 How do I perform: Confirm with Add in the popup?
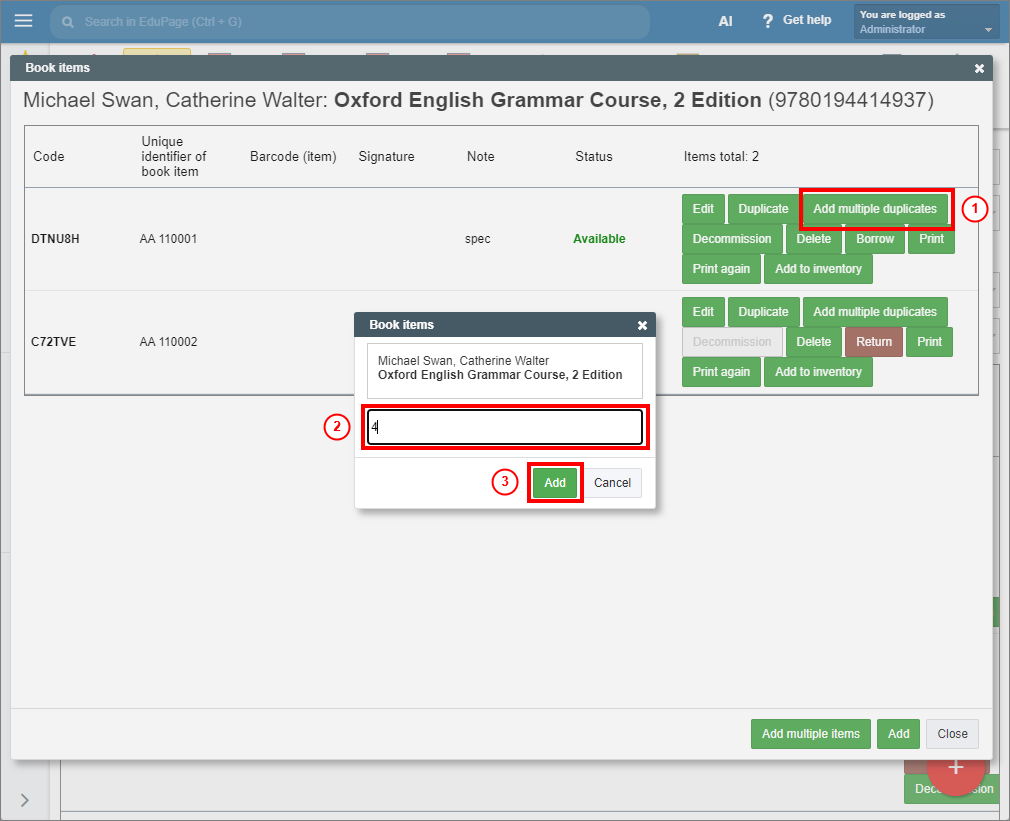pyautogui.click(x=555, y=483)
